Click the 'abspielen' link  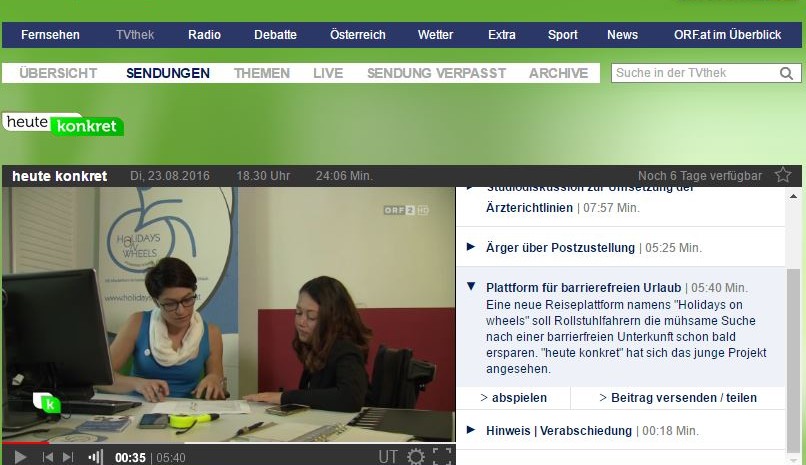514,398
